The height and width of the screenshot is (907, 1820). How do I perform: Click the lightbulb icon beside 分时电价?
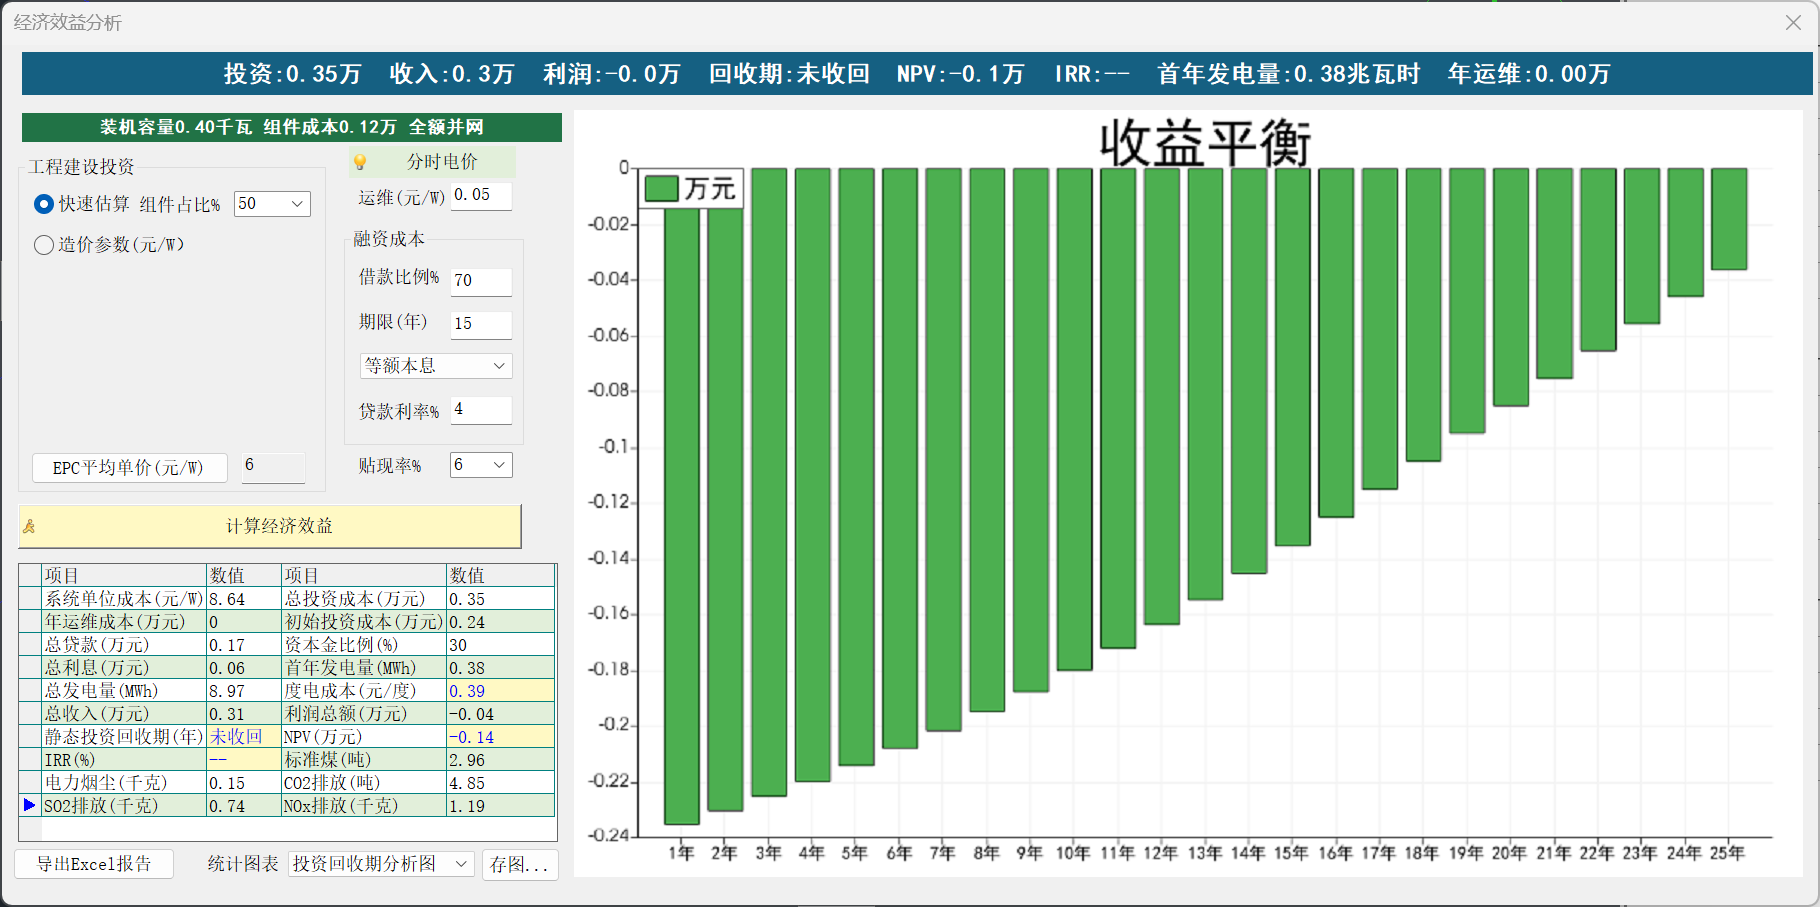(360, 162)
